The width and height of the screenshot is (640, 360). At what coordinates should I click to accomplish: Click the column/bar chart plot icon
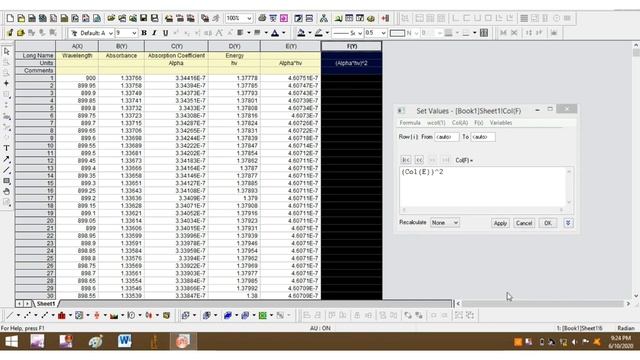tap(62, 316)
